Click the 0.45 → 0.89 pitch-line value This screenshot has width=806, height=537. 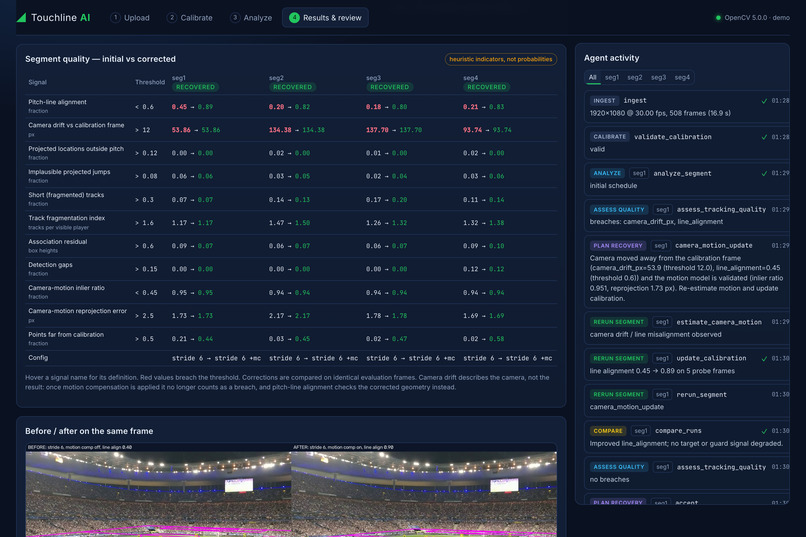192,107
